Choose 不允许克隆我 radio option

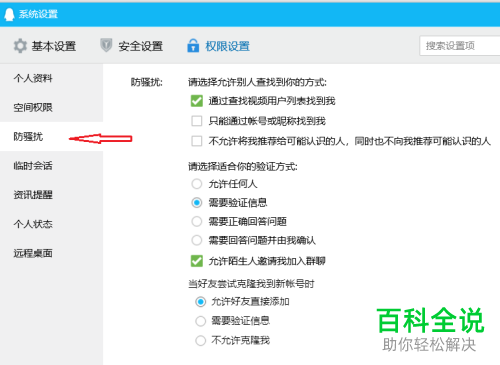(200, 341)
